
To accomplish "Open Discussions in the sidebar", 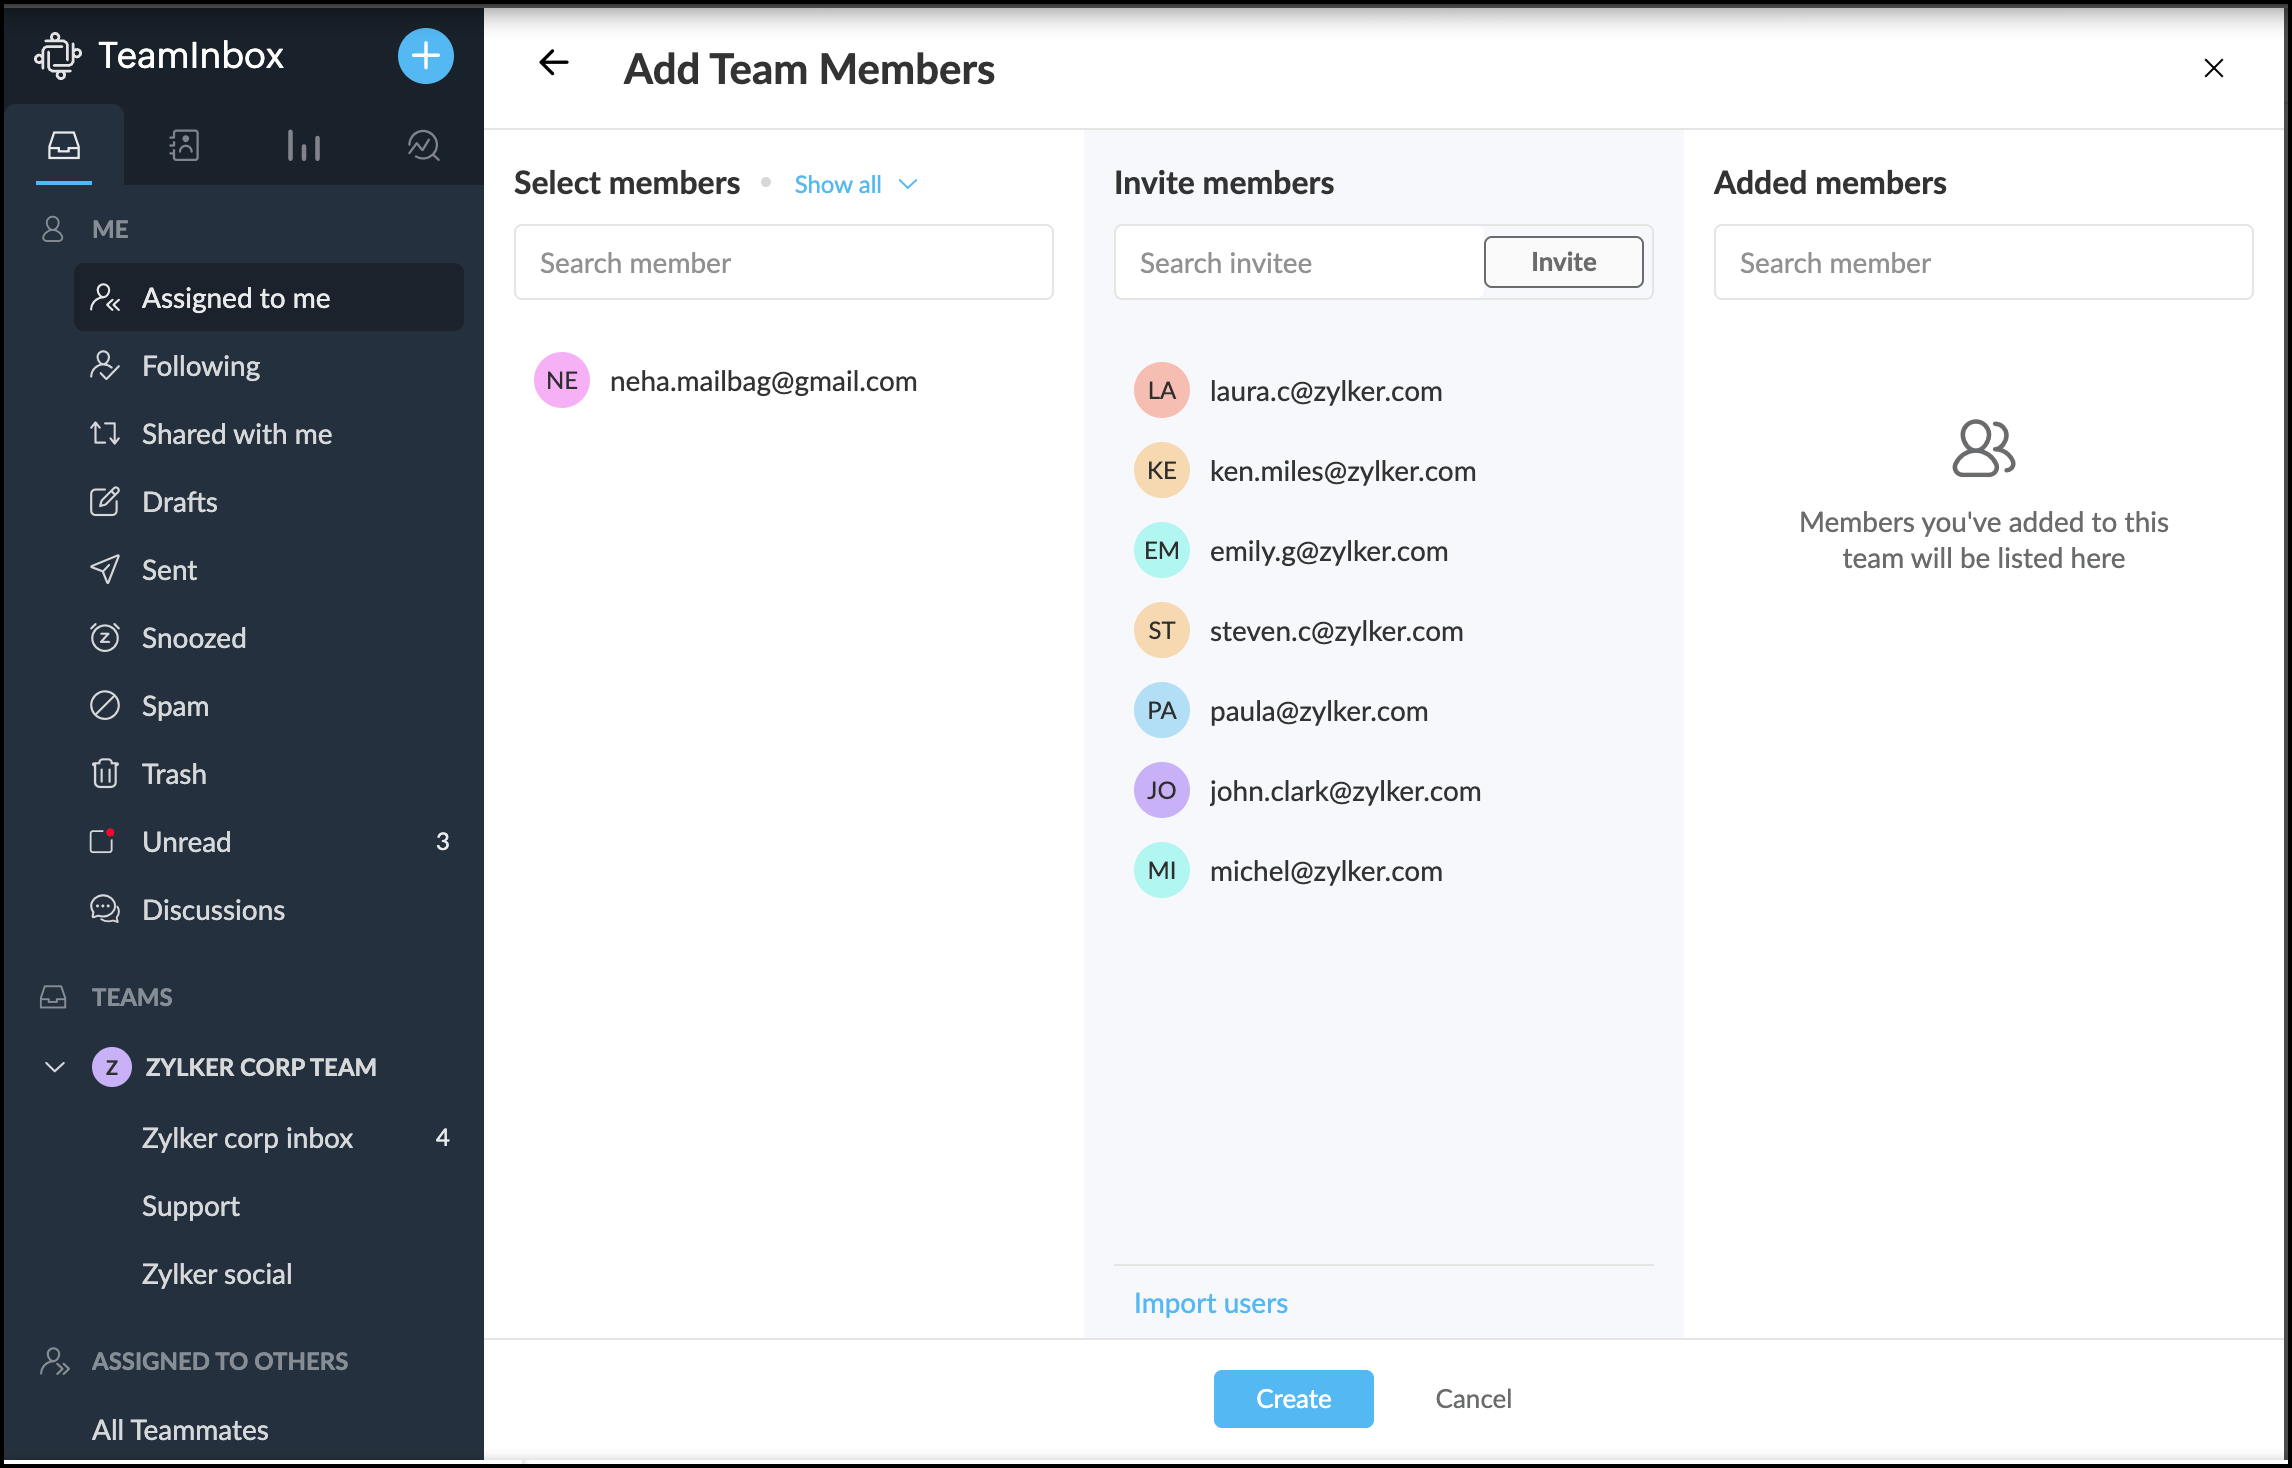I will [213, 909].
